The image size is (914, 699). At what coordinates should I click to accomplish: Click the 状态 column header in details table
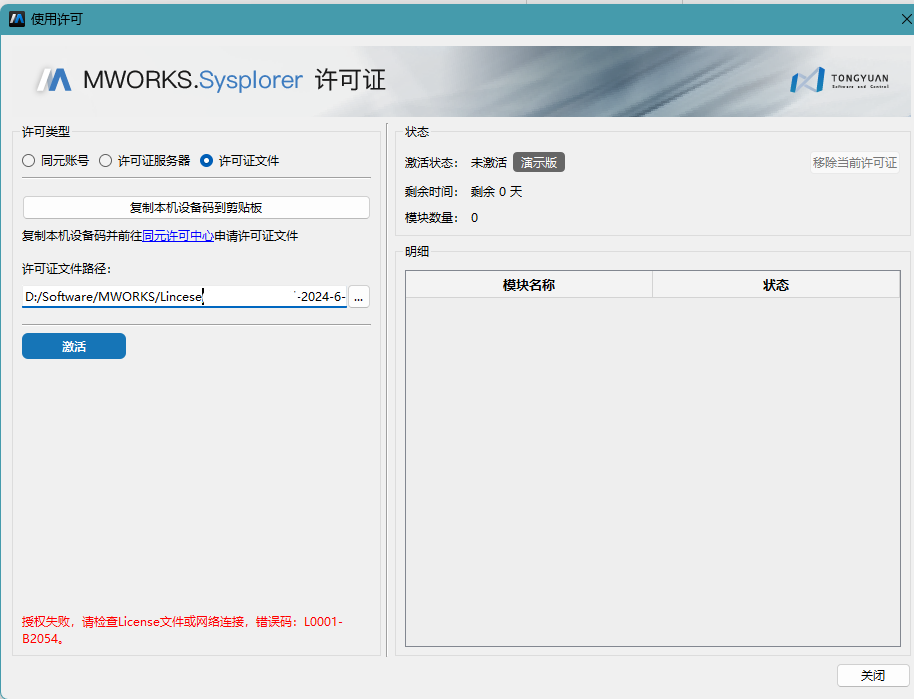(776, 285)
